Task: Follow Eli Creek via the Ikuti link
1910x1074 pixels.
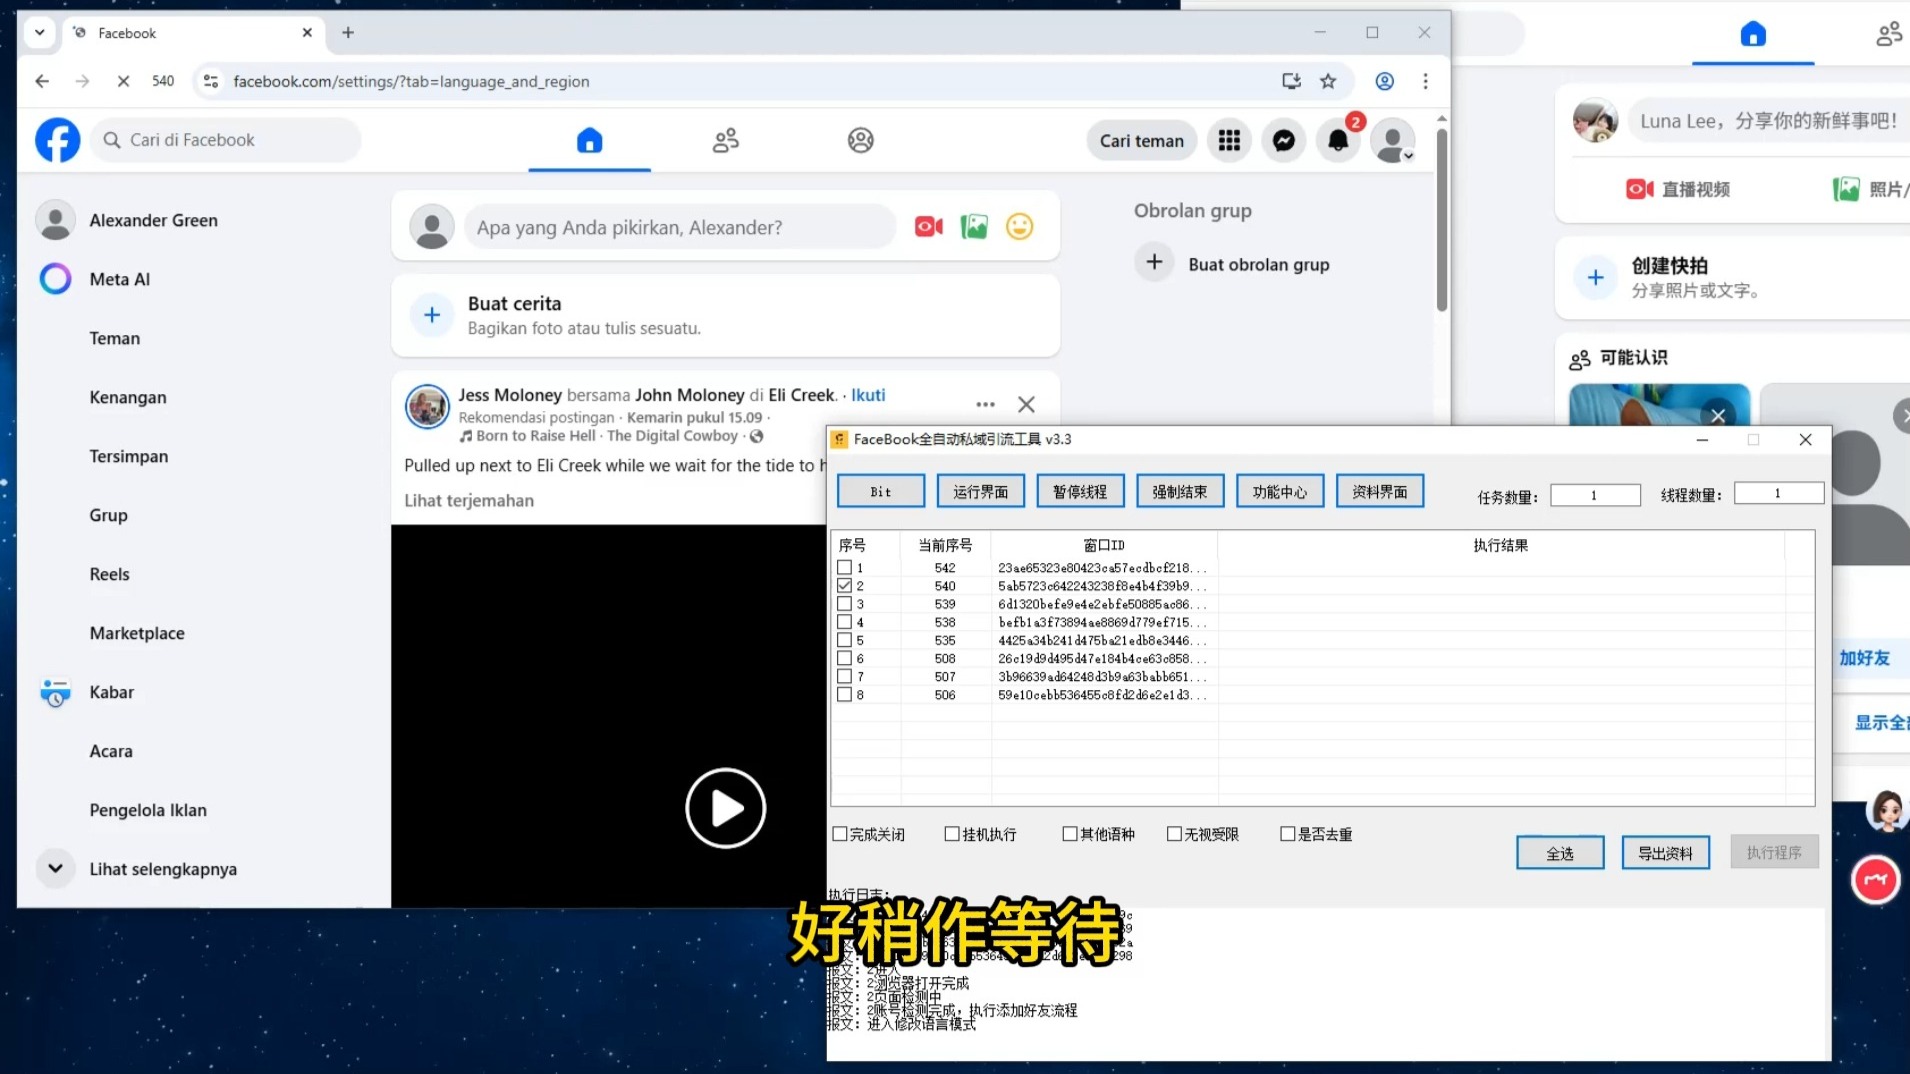Action: click(866, 394)
